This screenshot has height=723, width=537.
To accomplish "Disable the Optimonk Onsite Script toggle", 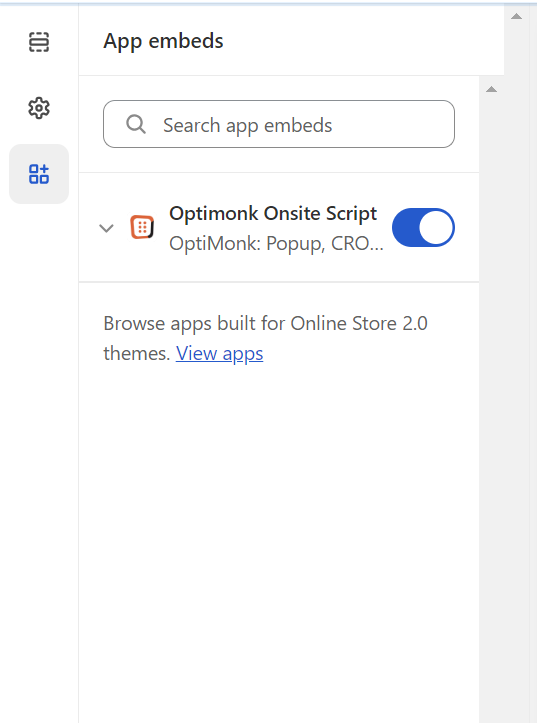I will click(423, 227).
